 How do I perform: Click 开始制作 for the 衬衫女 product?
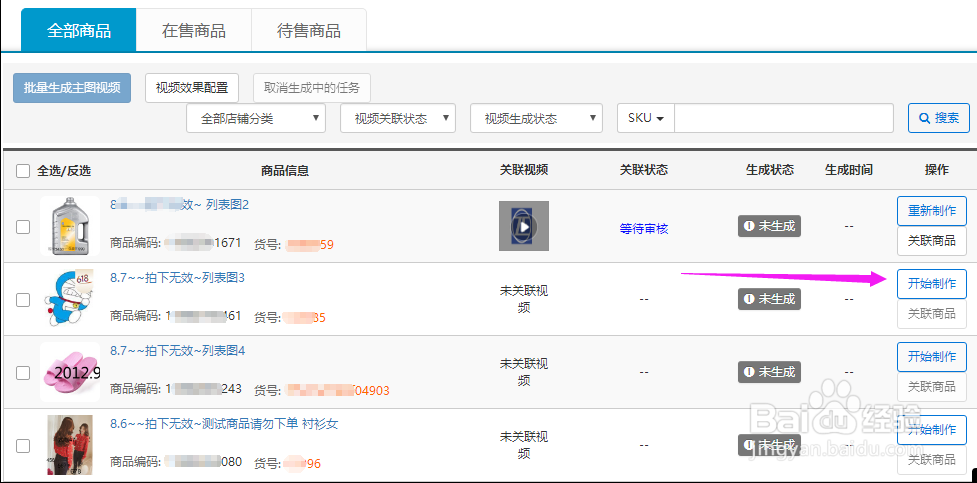tap(932, 429)
